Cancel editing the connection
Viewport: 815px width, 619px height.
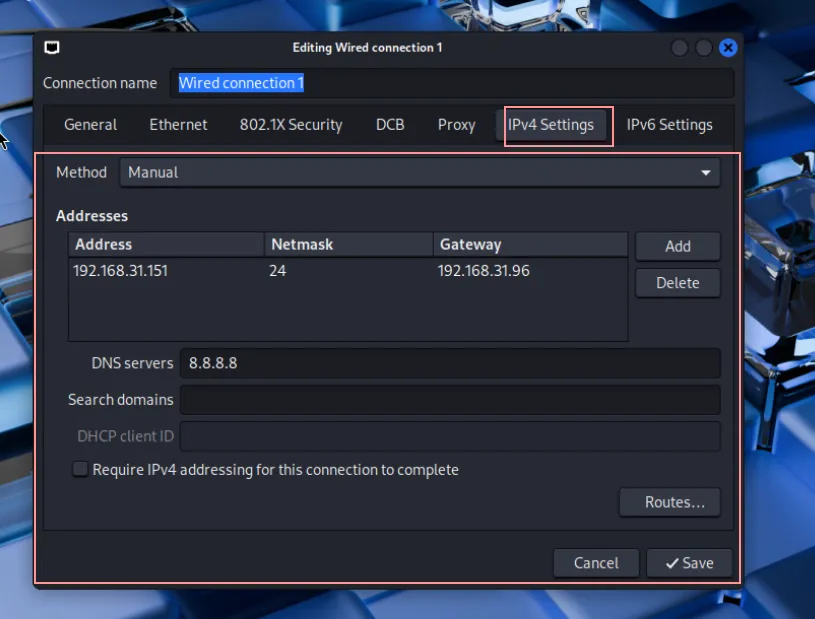pyautogui.click(x=596, y=563)
